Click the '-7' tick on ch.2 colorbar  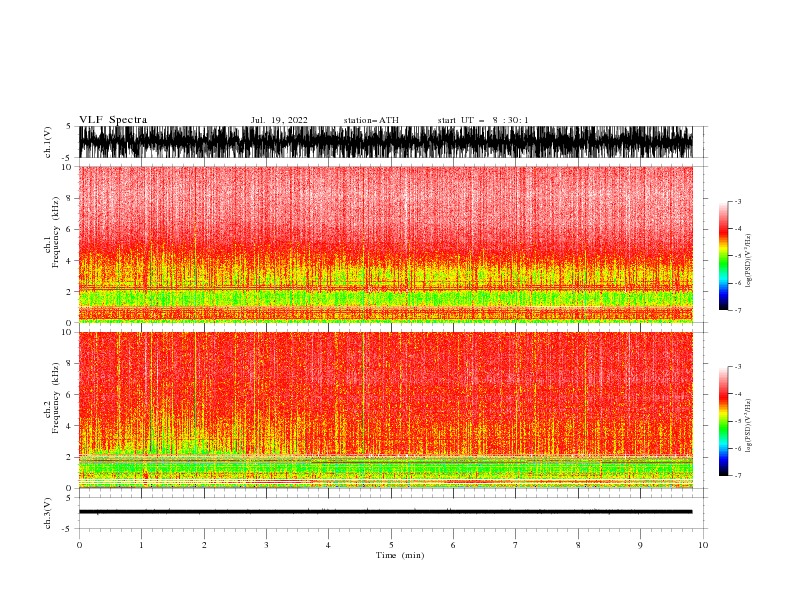tap(737, 476)
